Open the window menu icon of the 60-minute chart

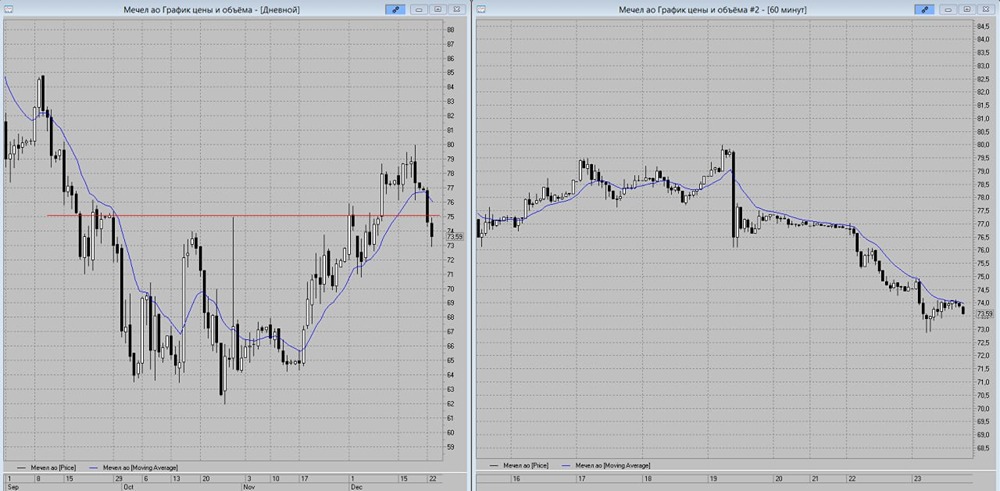pos(481,10)
